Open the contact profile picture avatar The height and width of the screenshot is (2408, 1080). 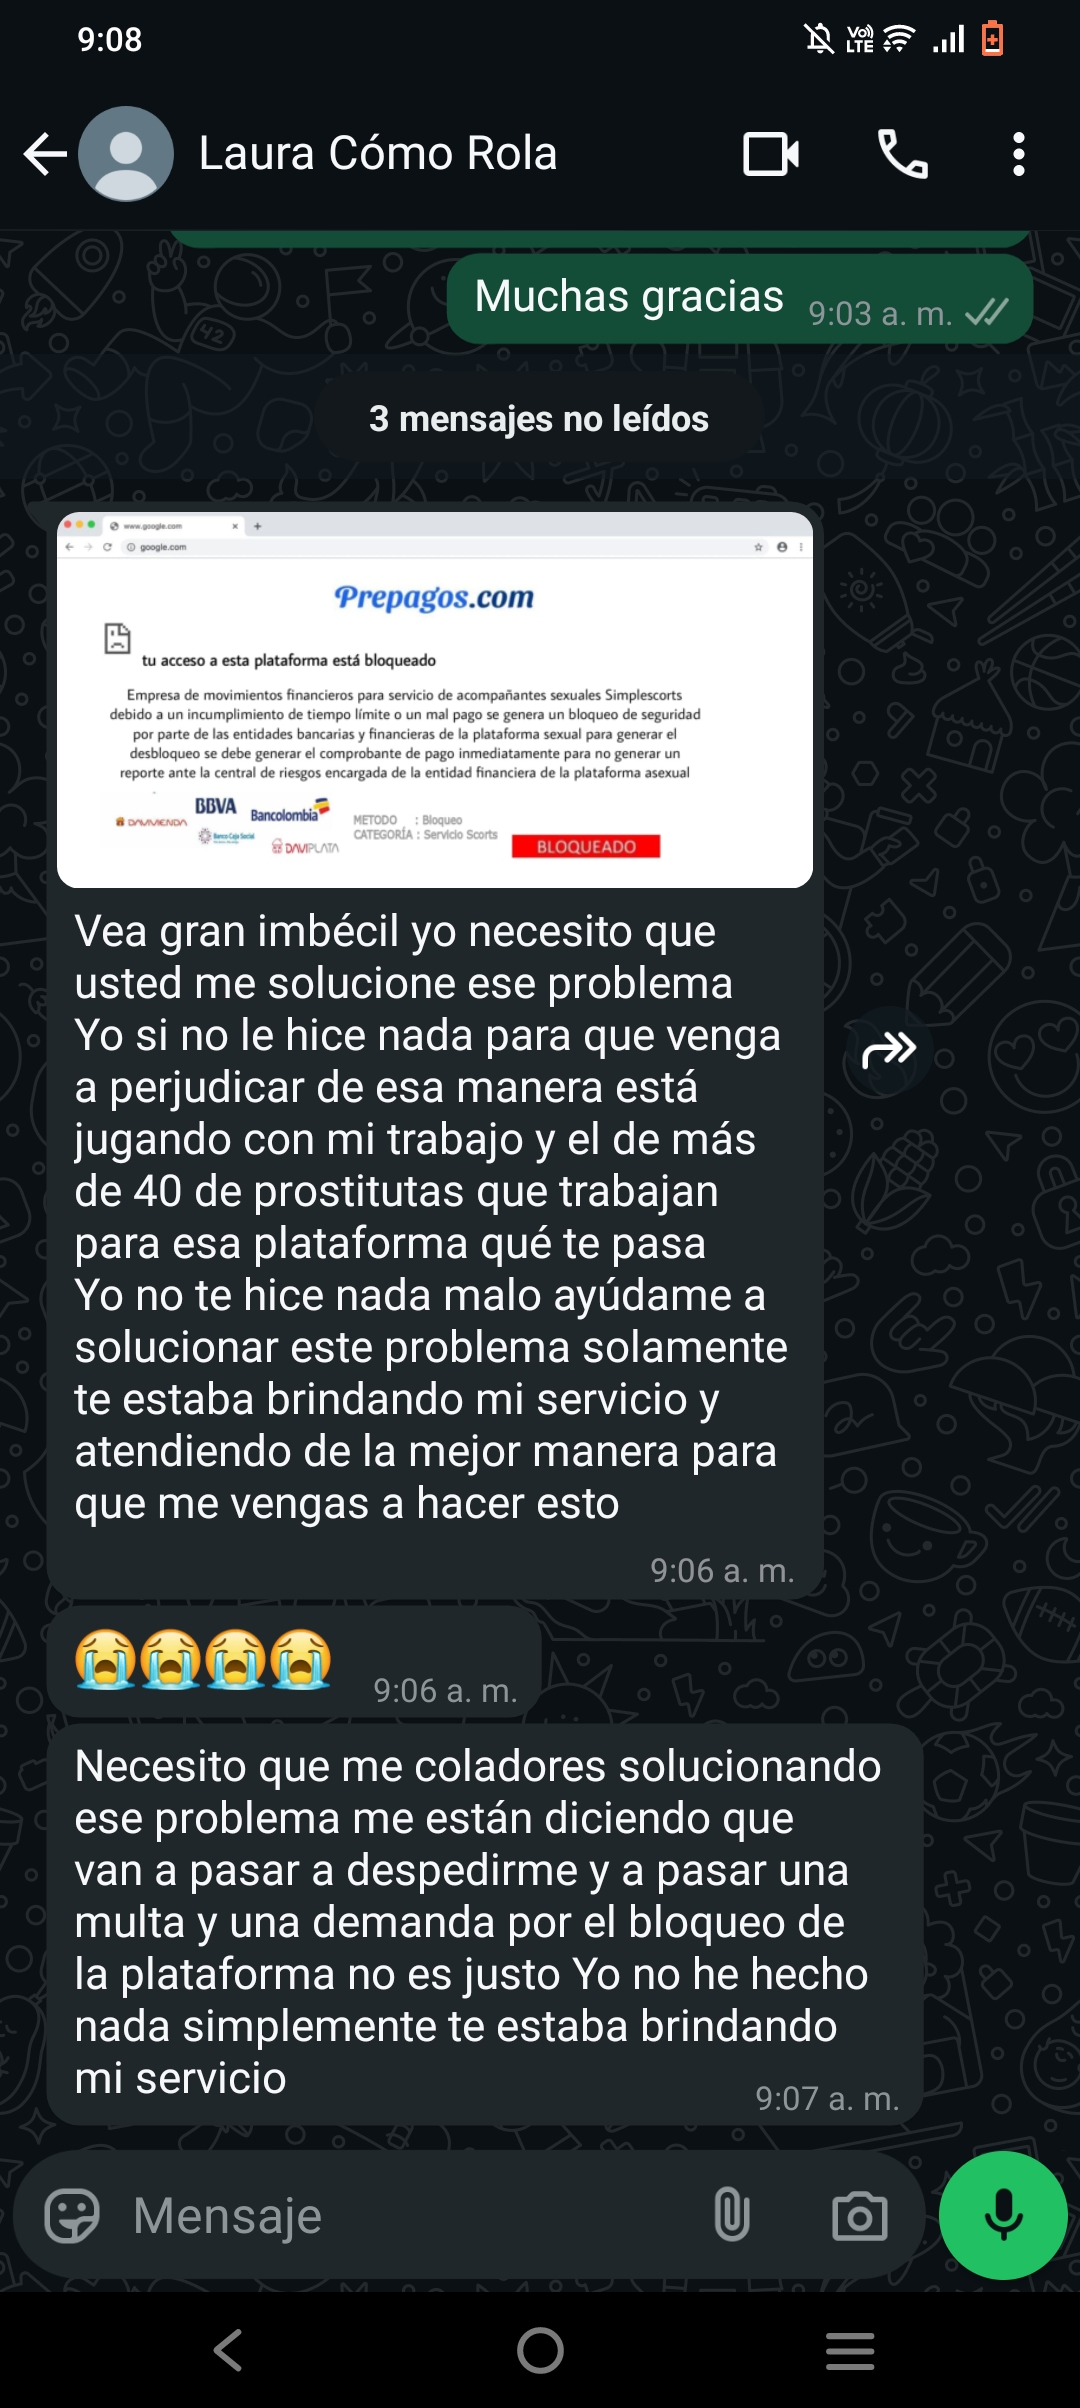(x=126, y=154)
